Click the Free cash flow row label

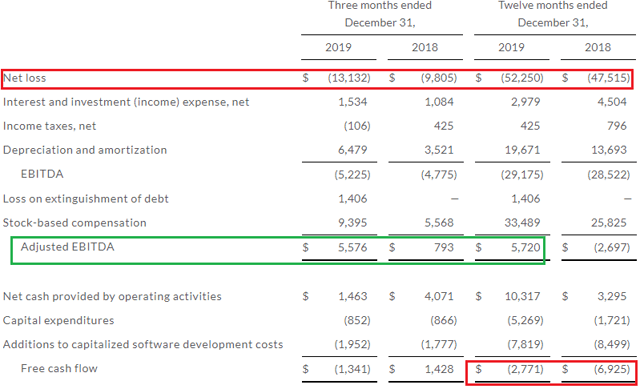tap(60, 369)
